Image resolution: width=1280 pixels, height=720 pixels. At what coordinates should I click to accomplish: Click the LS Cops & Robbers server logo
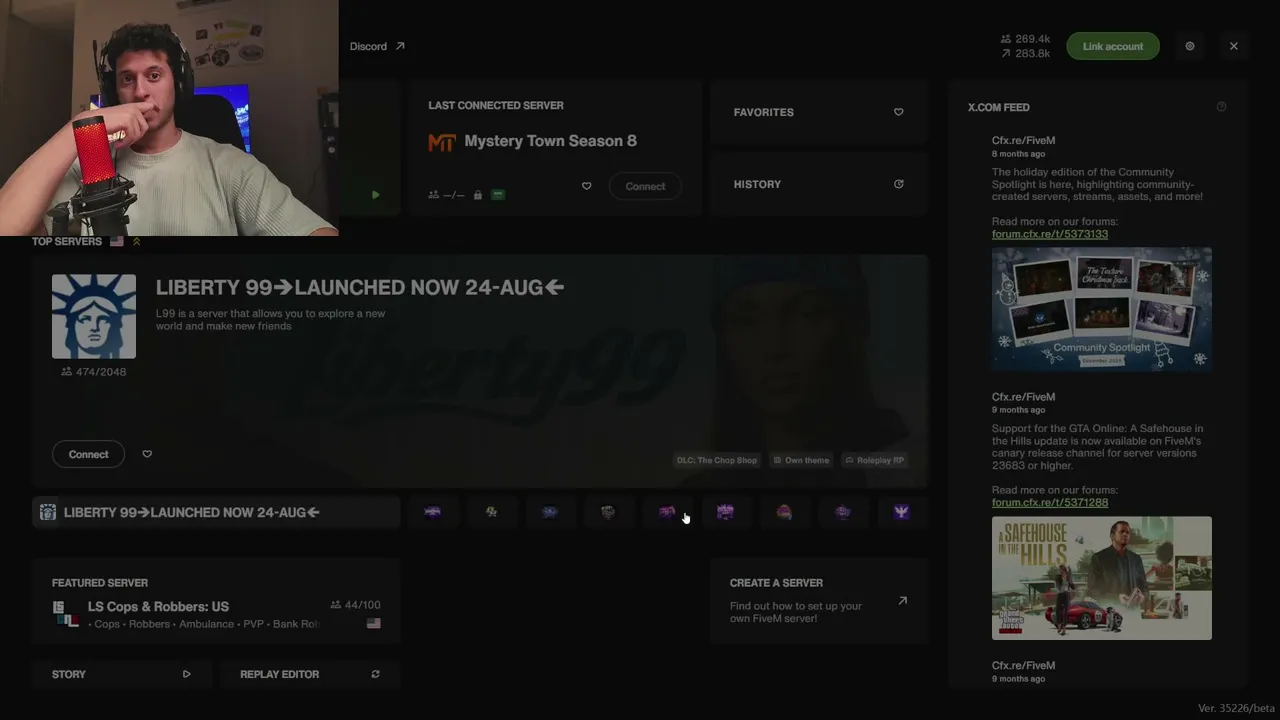point(66,614)
